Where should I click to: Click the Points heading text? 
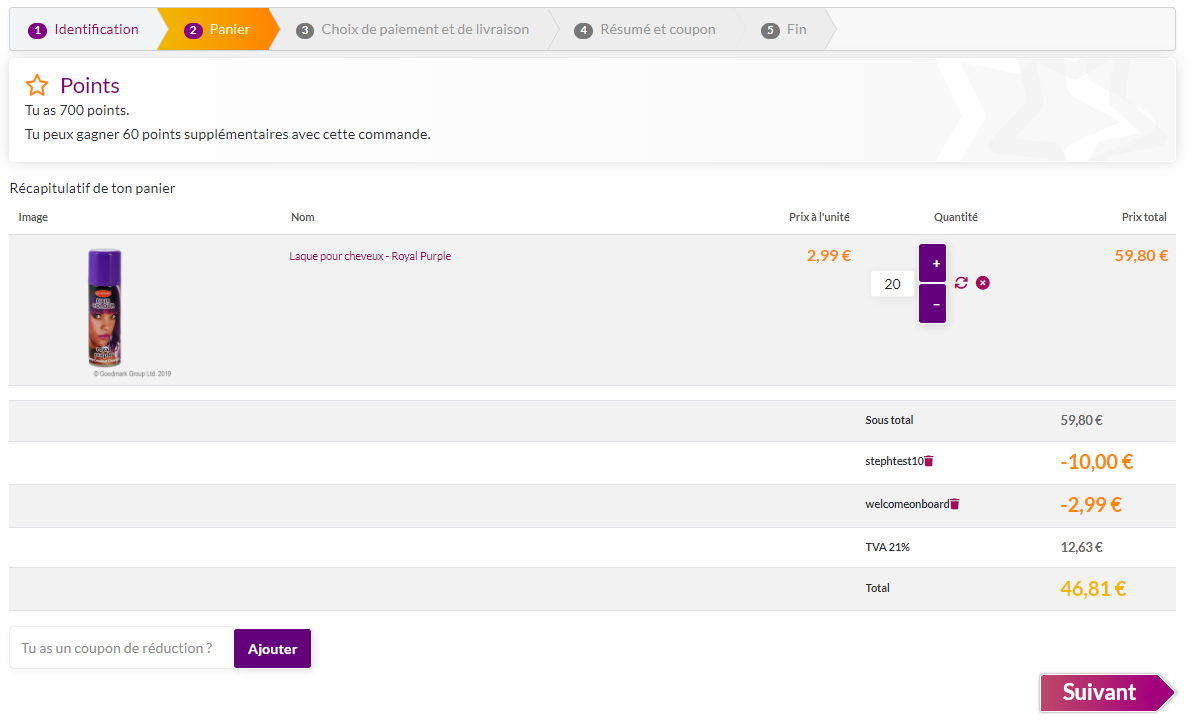tap(90, 86)
